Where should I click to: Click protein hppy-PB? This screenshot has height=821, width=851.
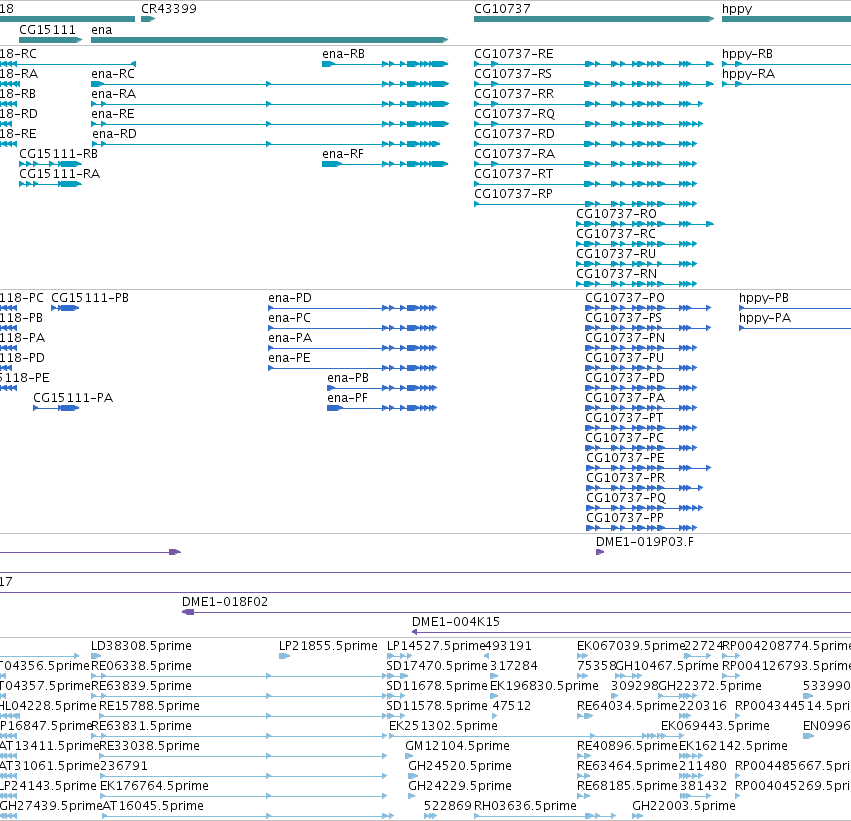coord(795,308)
